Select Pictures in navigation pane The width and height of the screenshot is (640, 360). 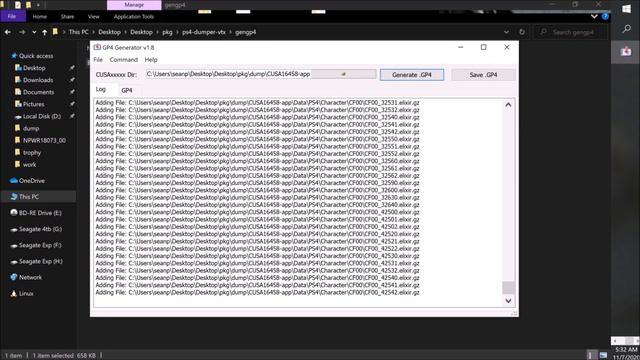(33, 104)
